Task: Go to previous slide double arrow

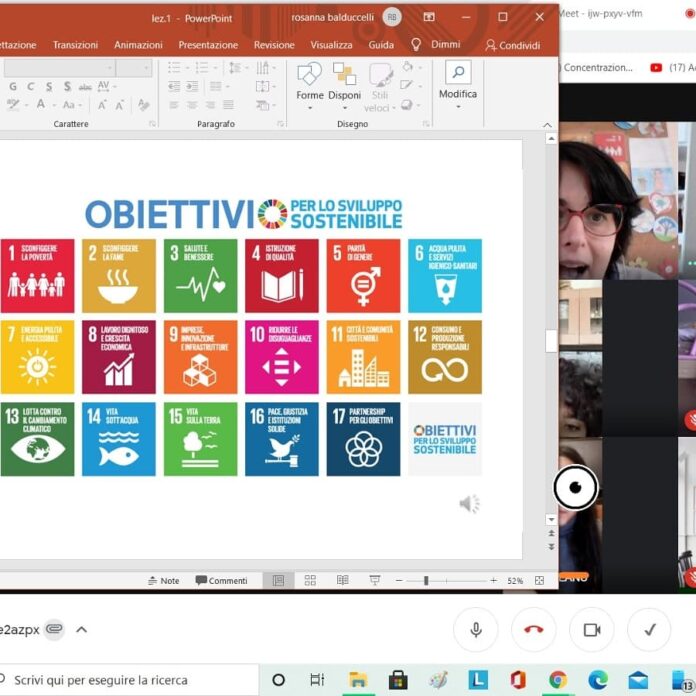Action: 551,533
